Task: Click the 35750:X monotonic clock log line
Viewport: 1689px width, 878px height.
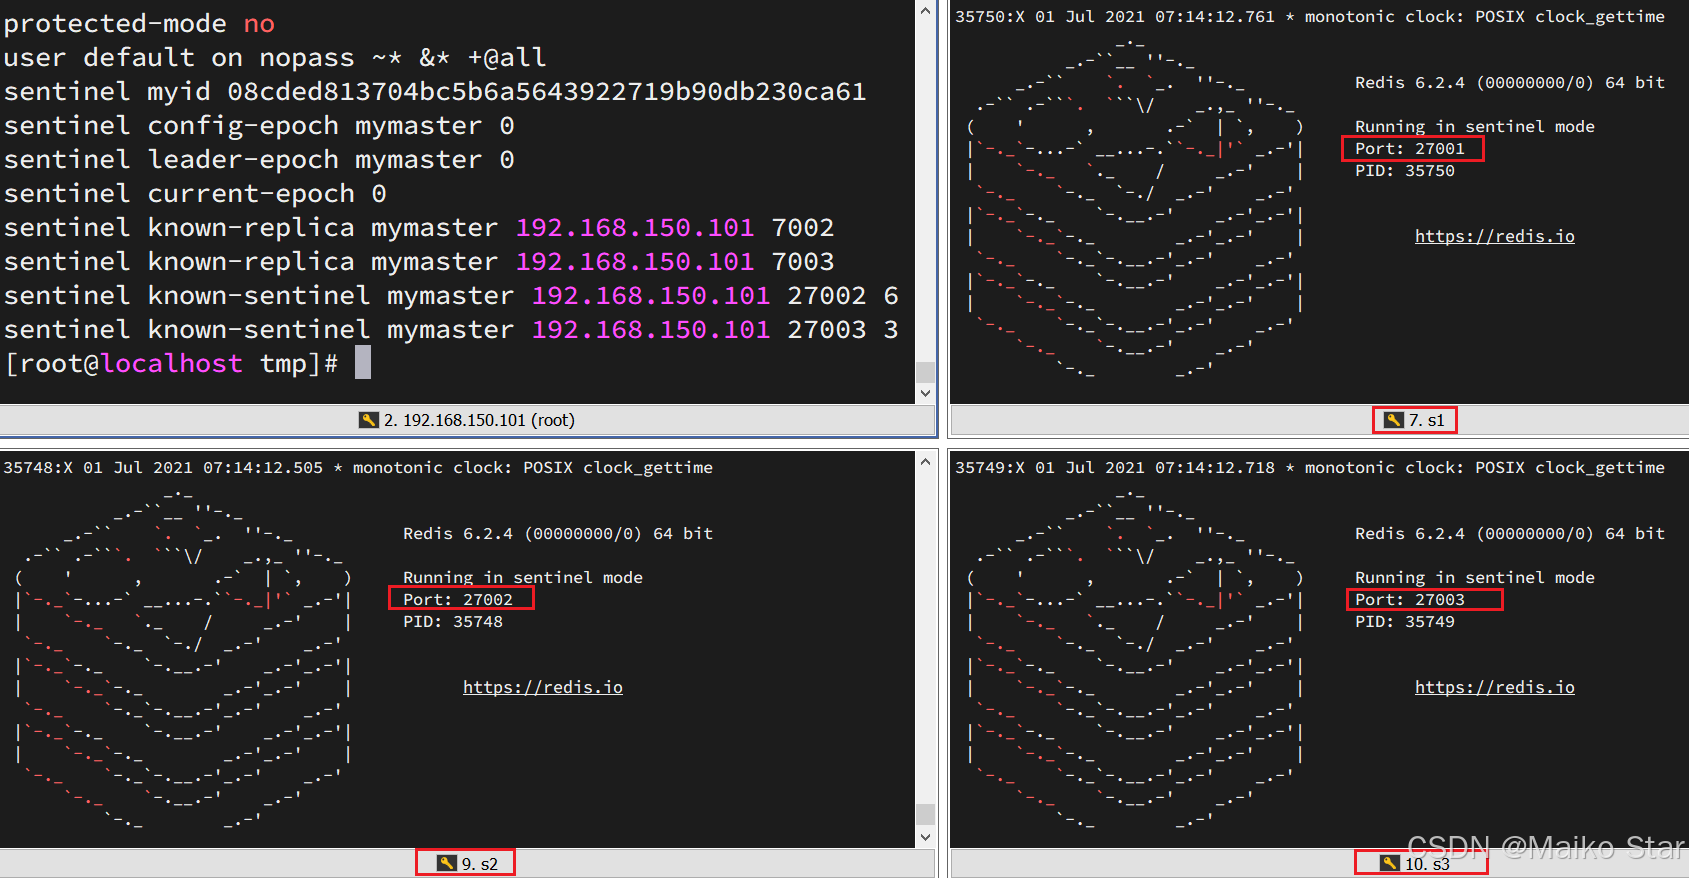Action: [1309, 17]
